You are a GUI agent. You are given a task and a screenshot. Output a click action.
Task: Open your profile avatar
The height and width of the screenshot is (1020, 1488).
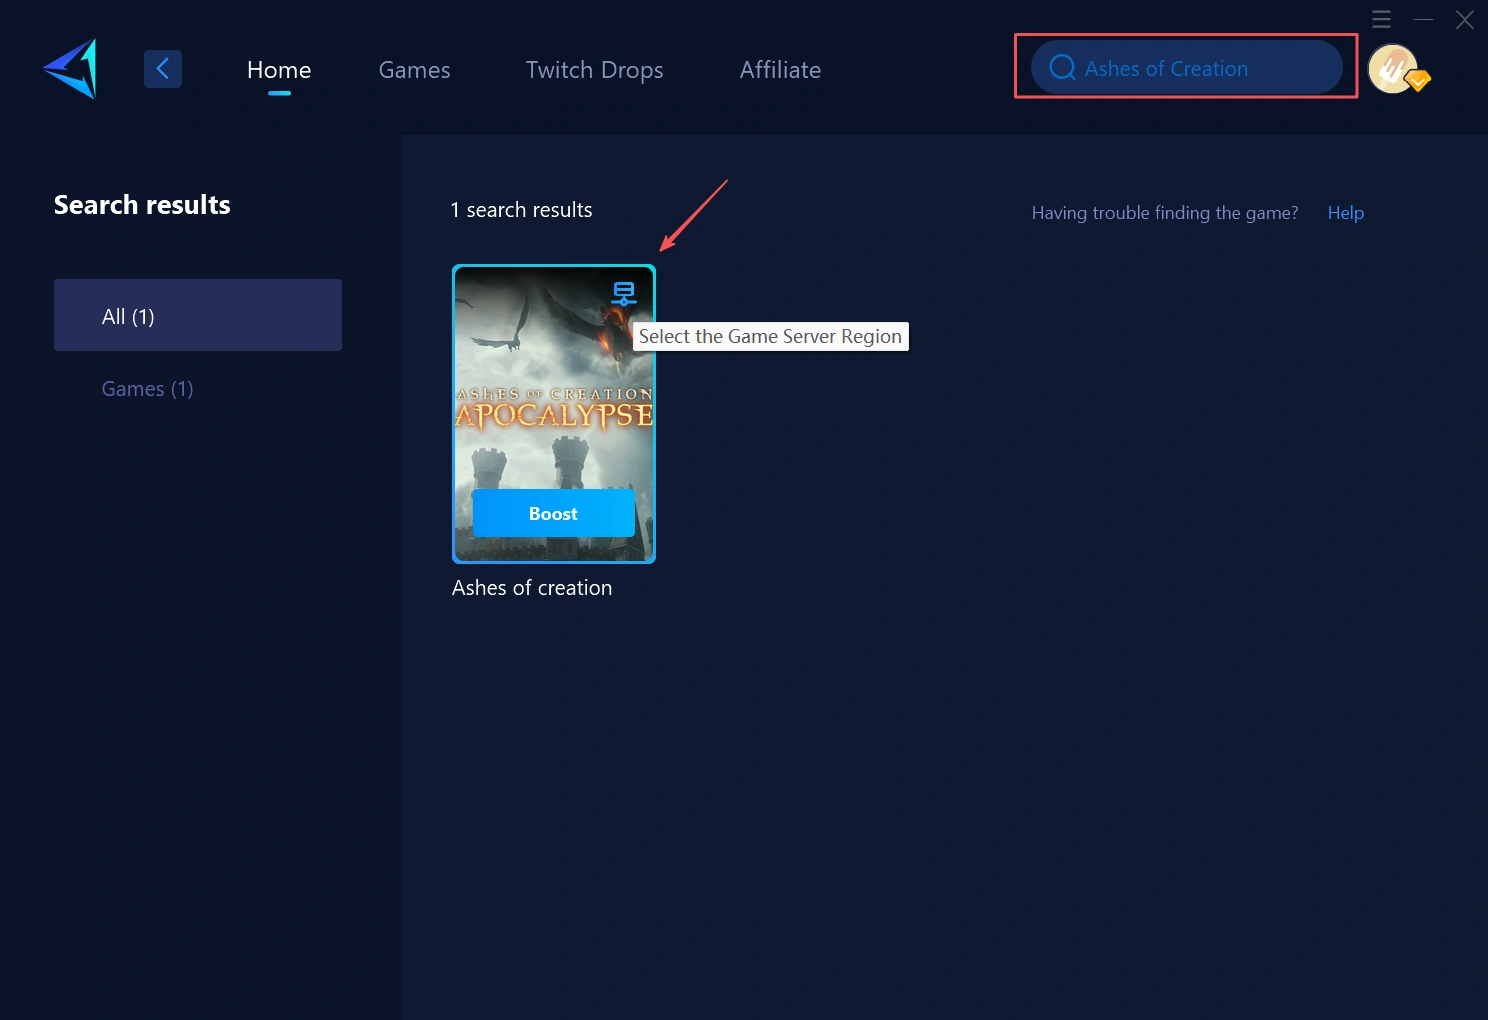(x=1392, y=68)
